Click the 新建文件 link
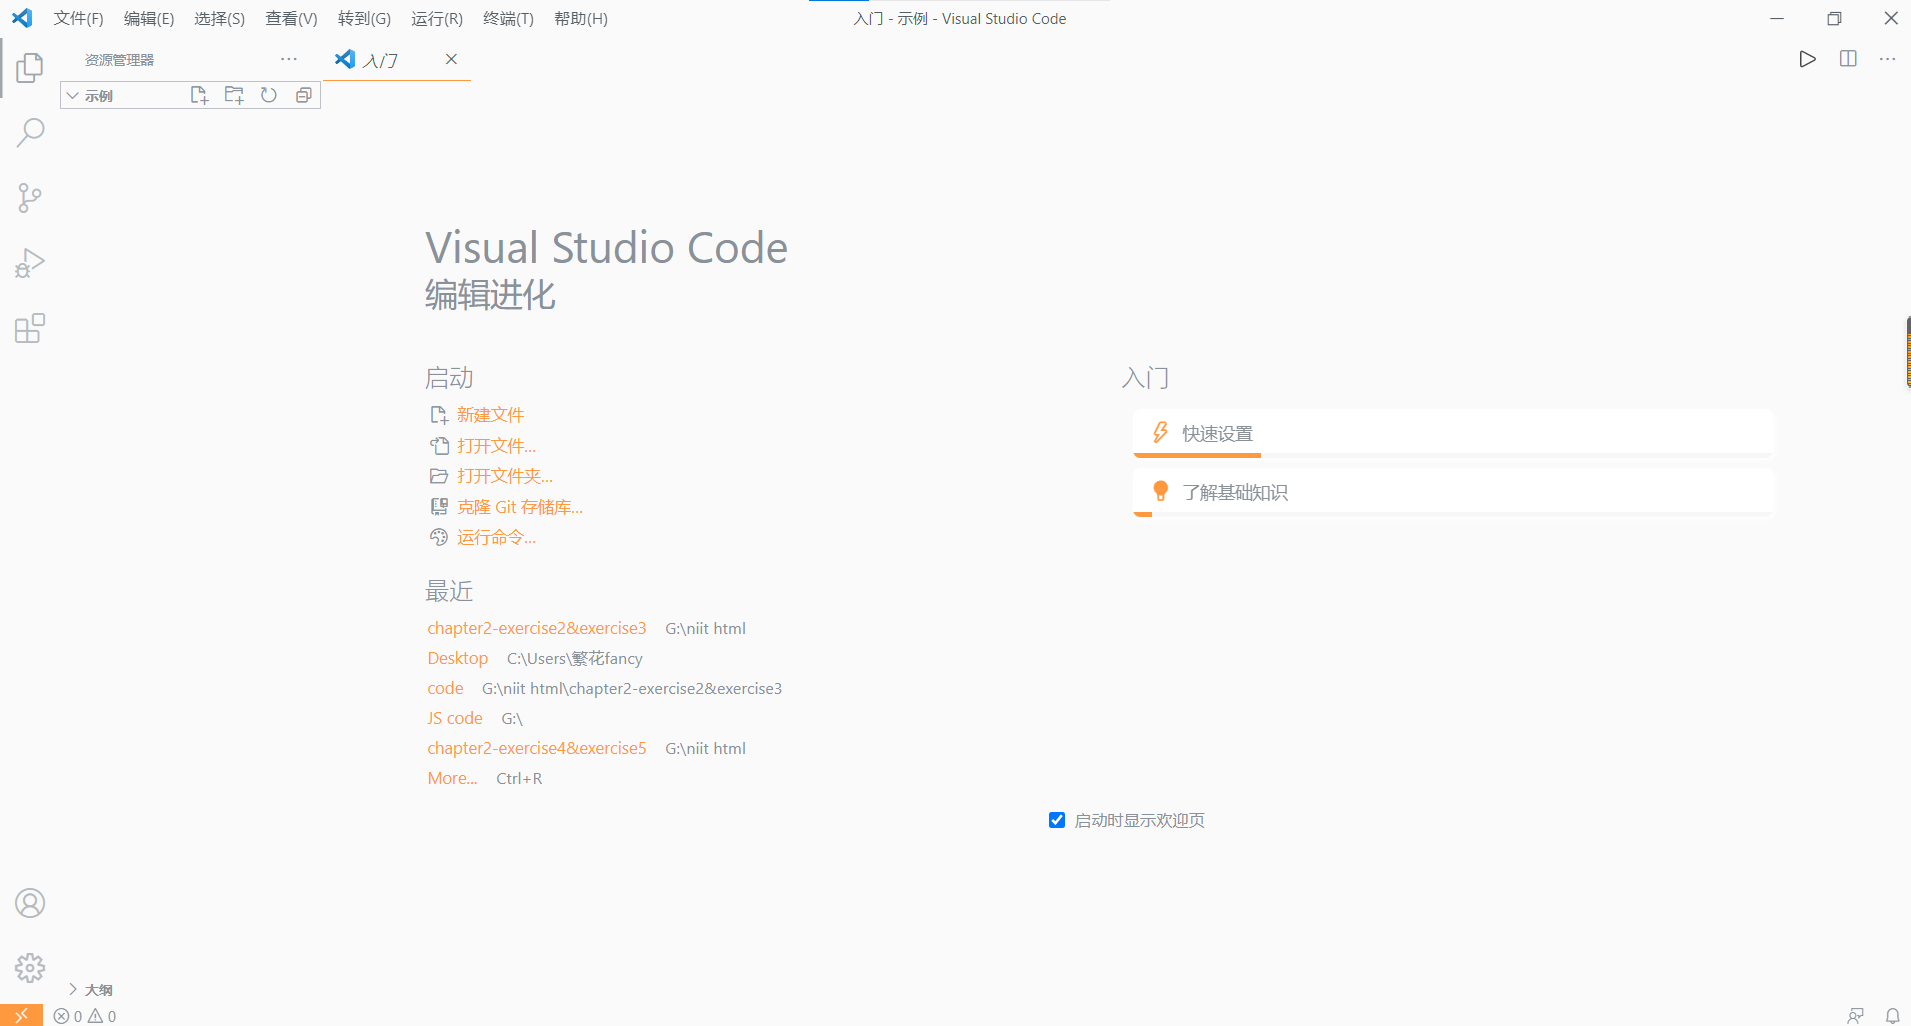Viewport: 1911px width, 1026px height. 490,415
